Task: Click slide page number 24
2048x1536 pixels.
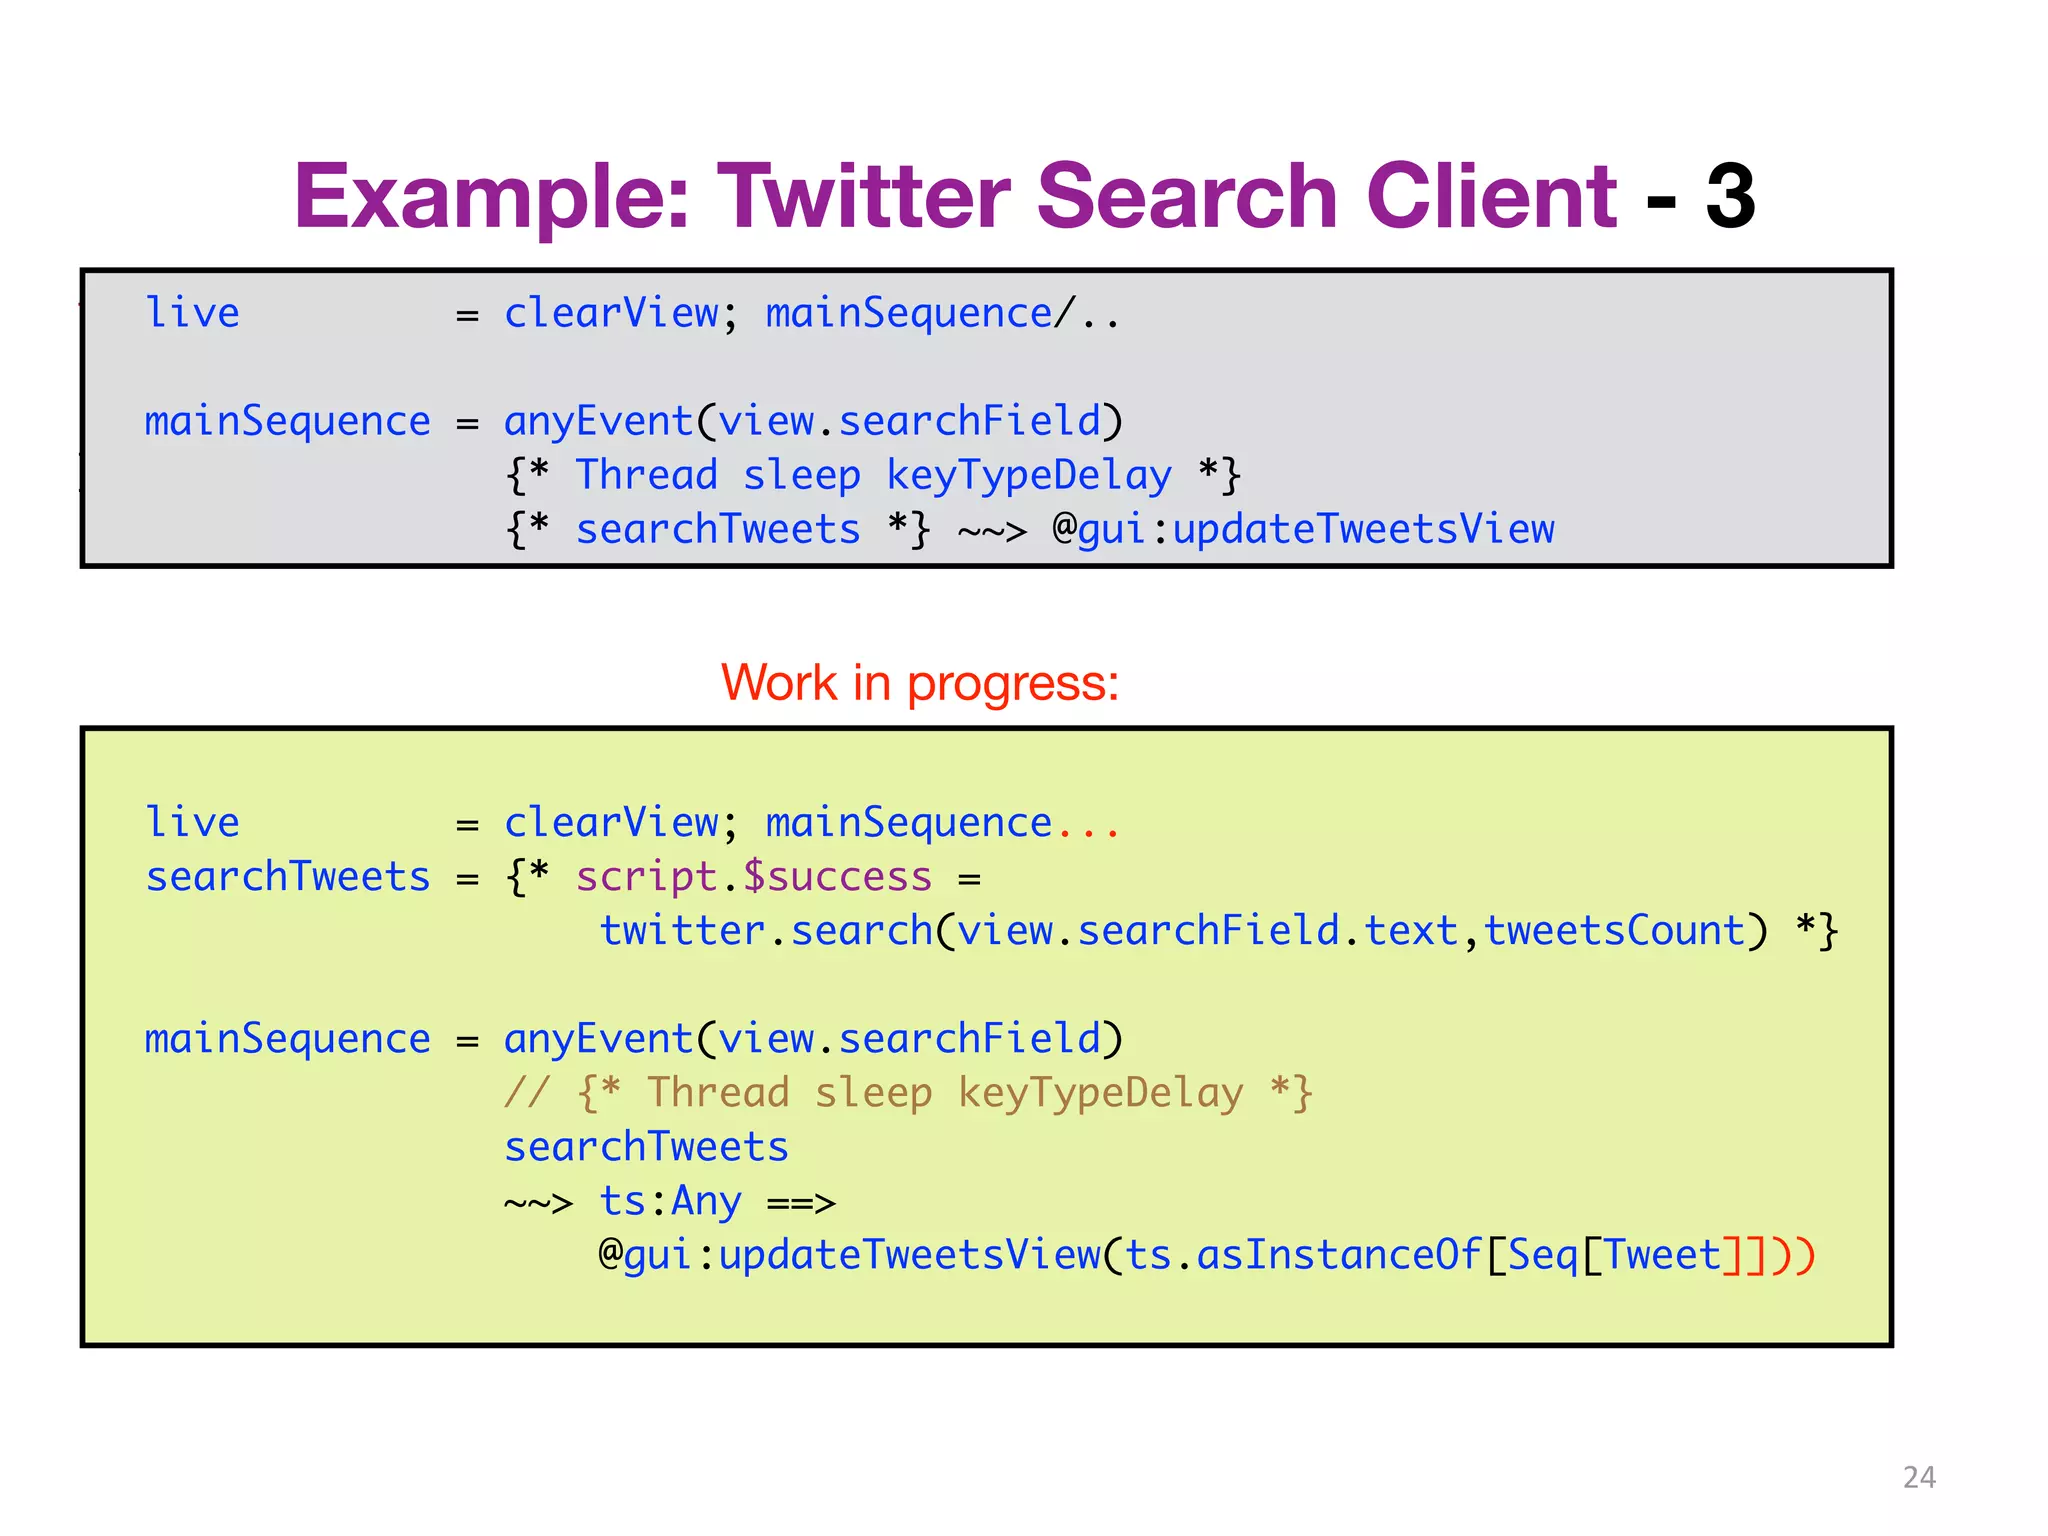Action: coord(1918,1477)
